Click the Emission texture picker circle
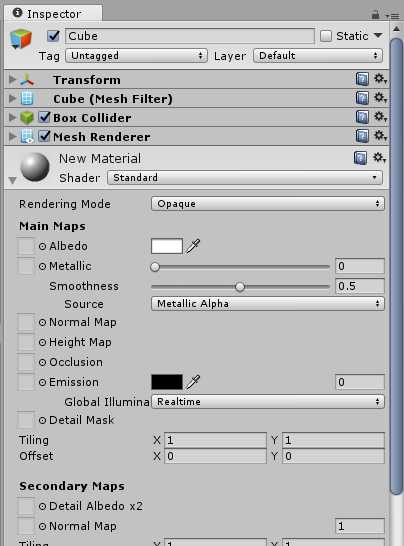The image size is (404, 546). coord(42,382)
